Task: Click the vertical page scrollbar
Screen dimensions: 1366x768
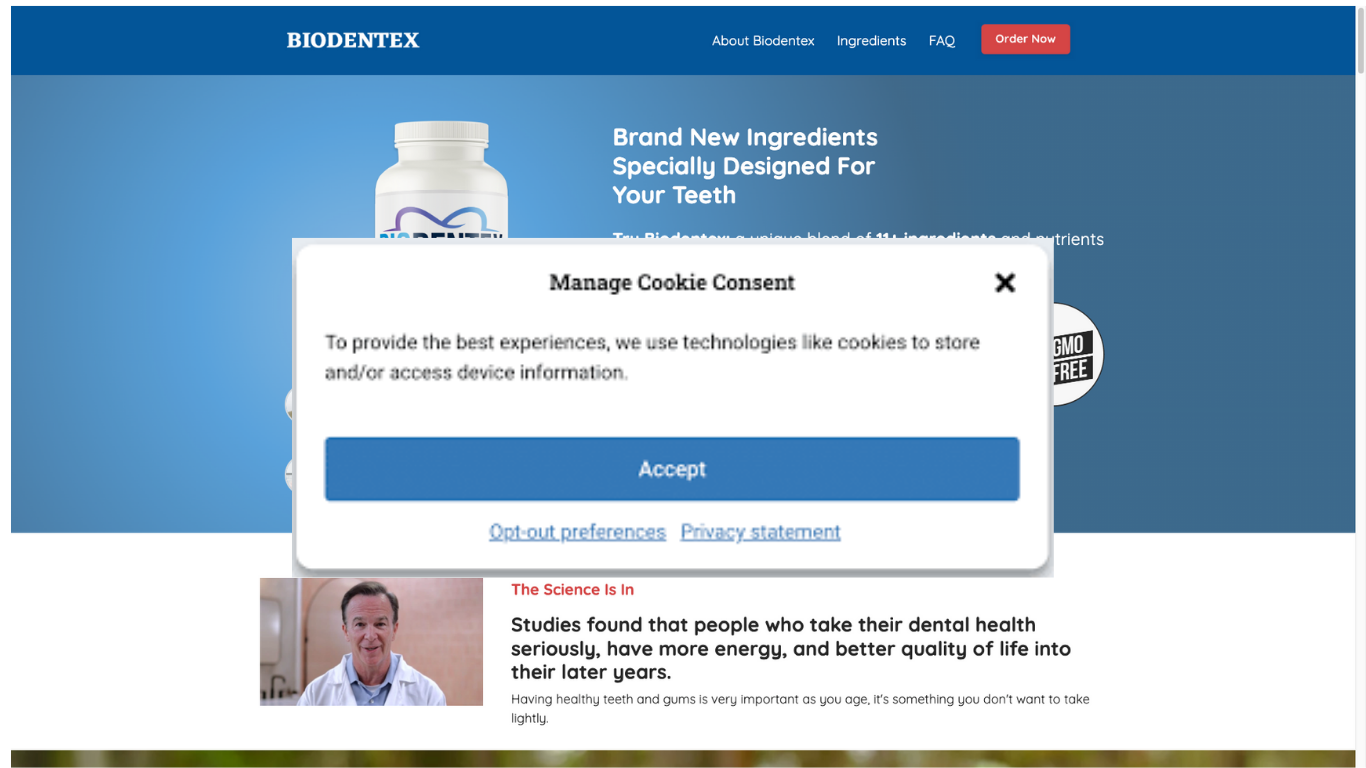Action: coord(1360,384)
